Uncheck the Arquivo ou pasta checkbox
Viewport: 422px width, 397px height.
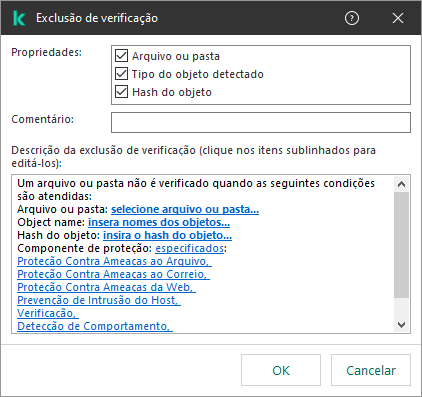[x=121, y=56]
